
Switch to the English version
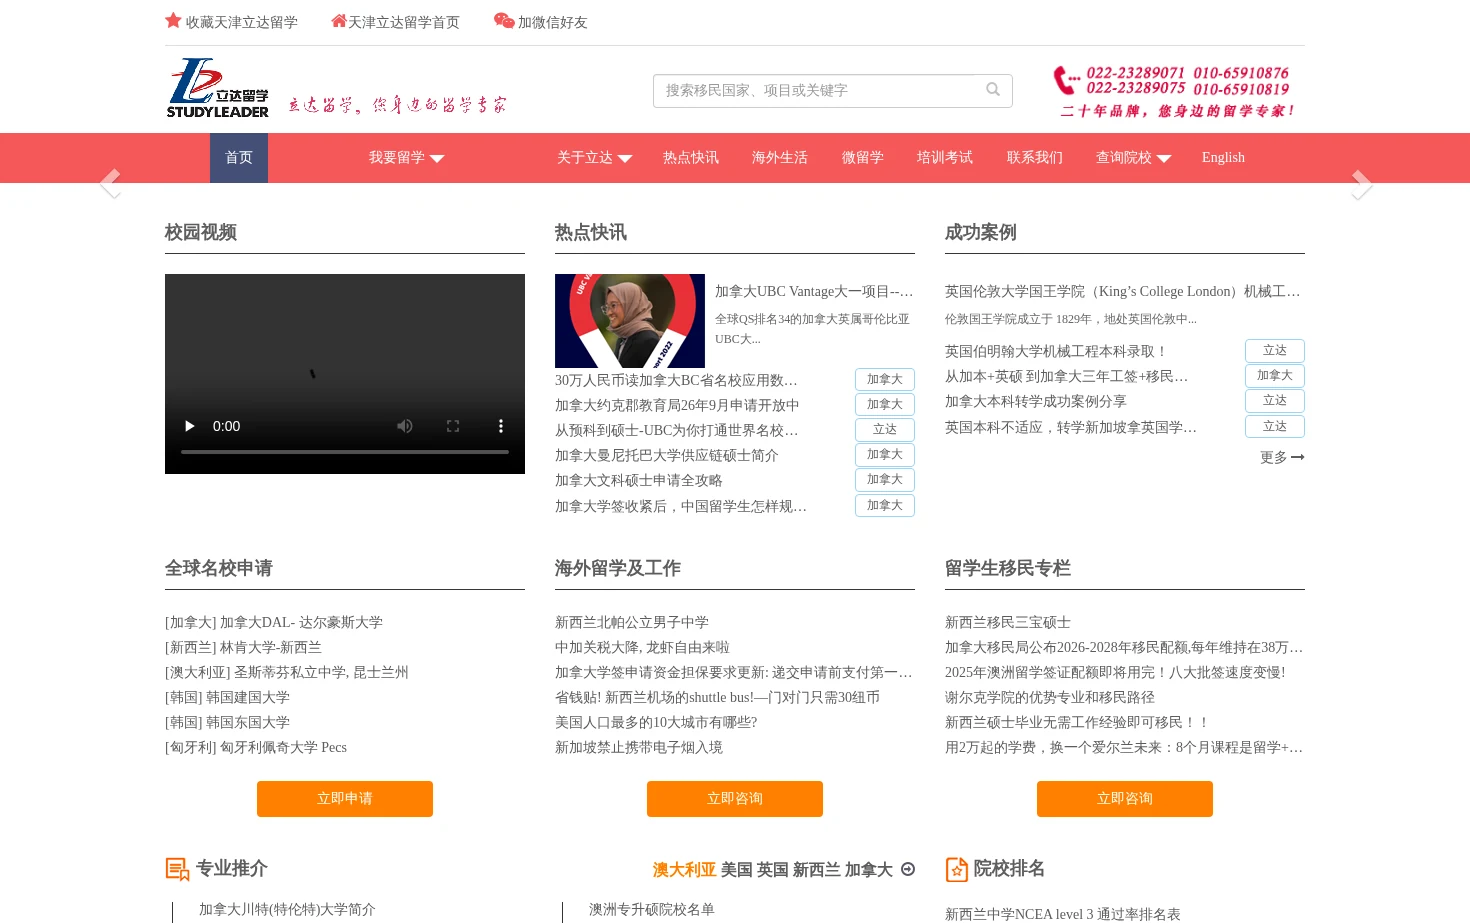point(1223,158)
